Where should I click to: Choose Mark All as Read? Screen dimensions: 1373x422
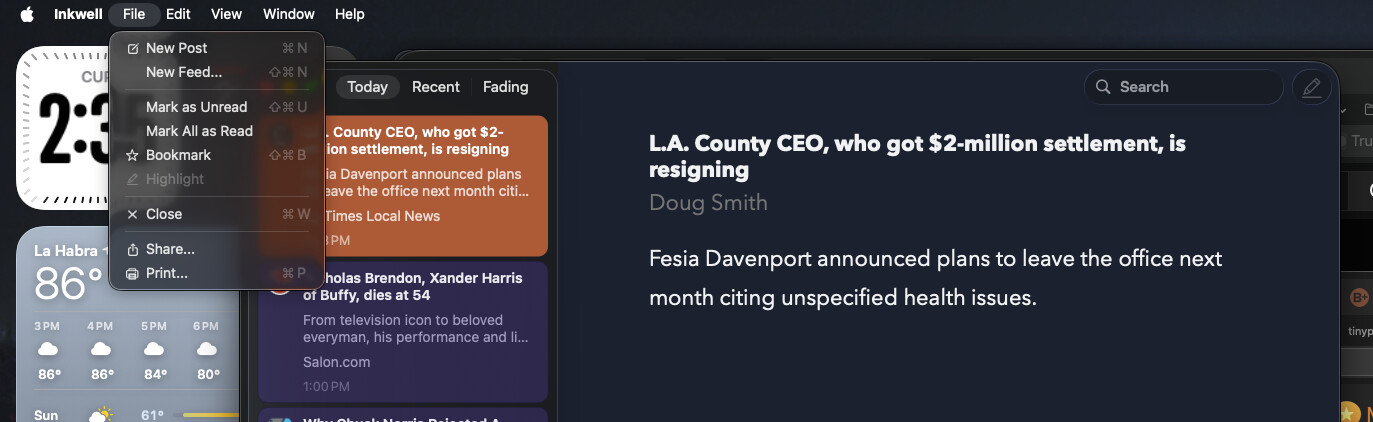(199, 131)
